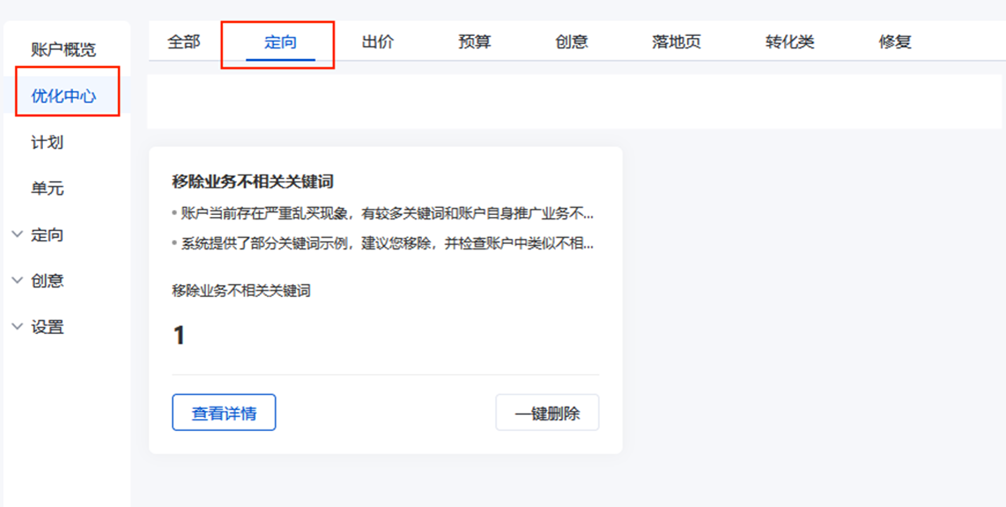The width and height of the screenshot is (1006, 507).
Task: Go to 计划 in the sidebar
Action: [47, 142]
